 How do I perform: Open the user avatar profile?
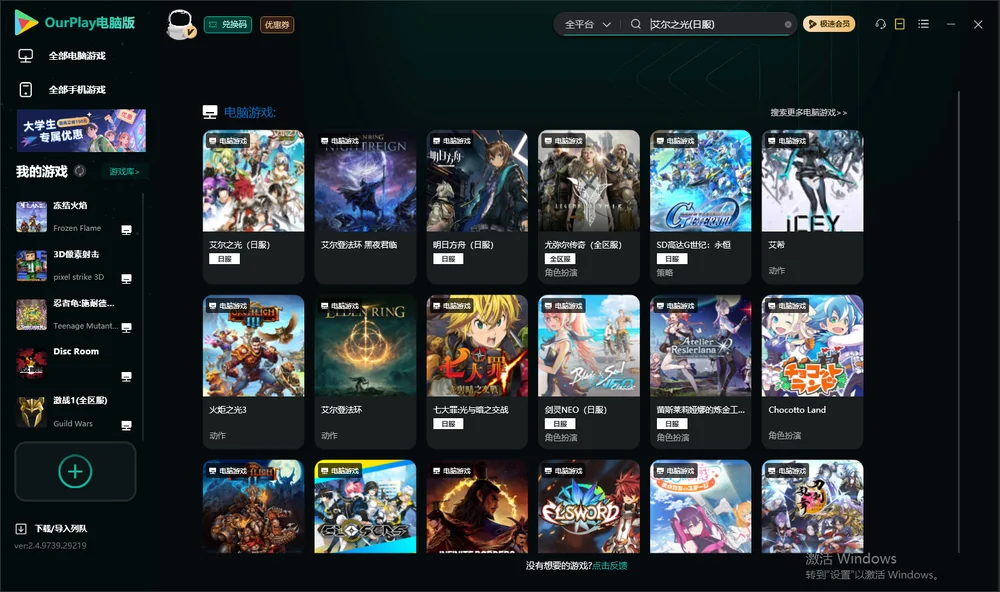[x=180, y=24]
